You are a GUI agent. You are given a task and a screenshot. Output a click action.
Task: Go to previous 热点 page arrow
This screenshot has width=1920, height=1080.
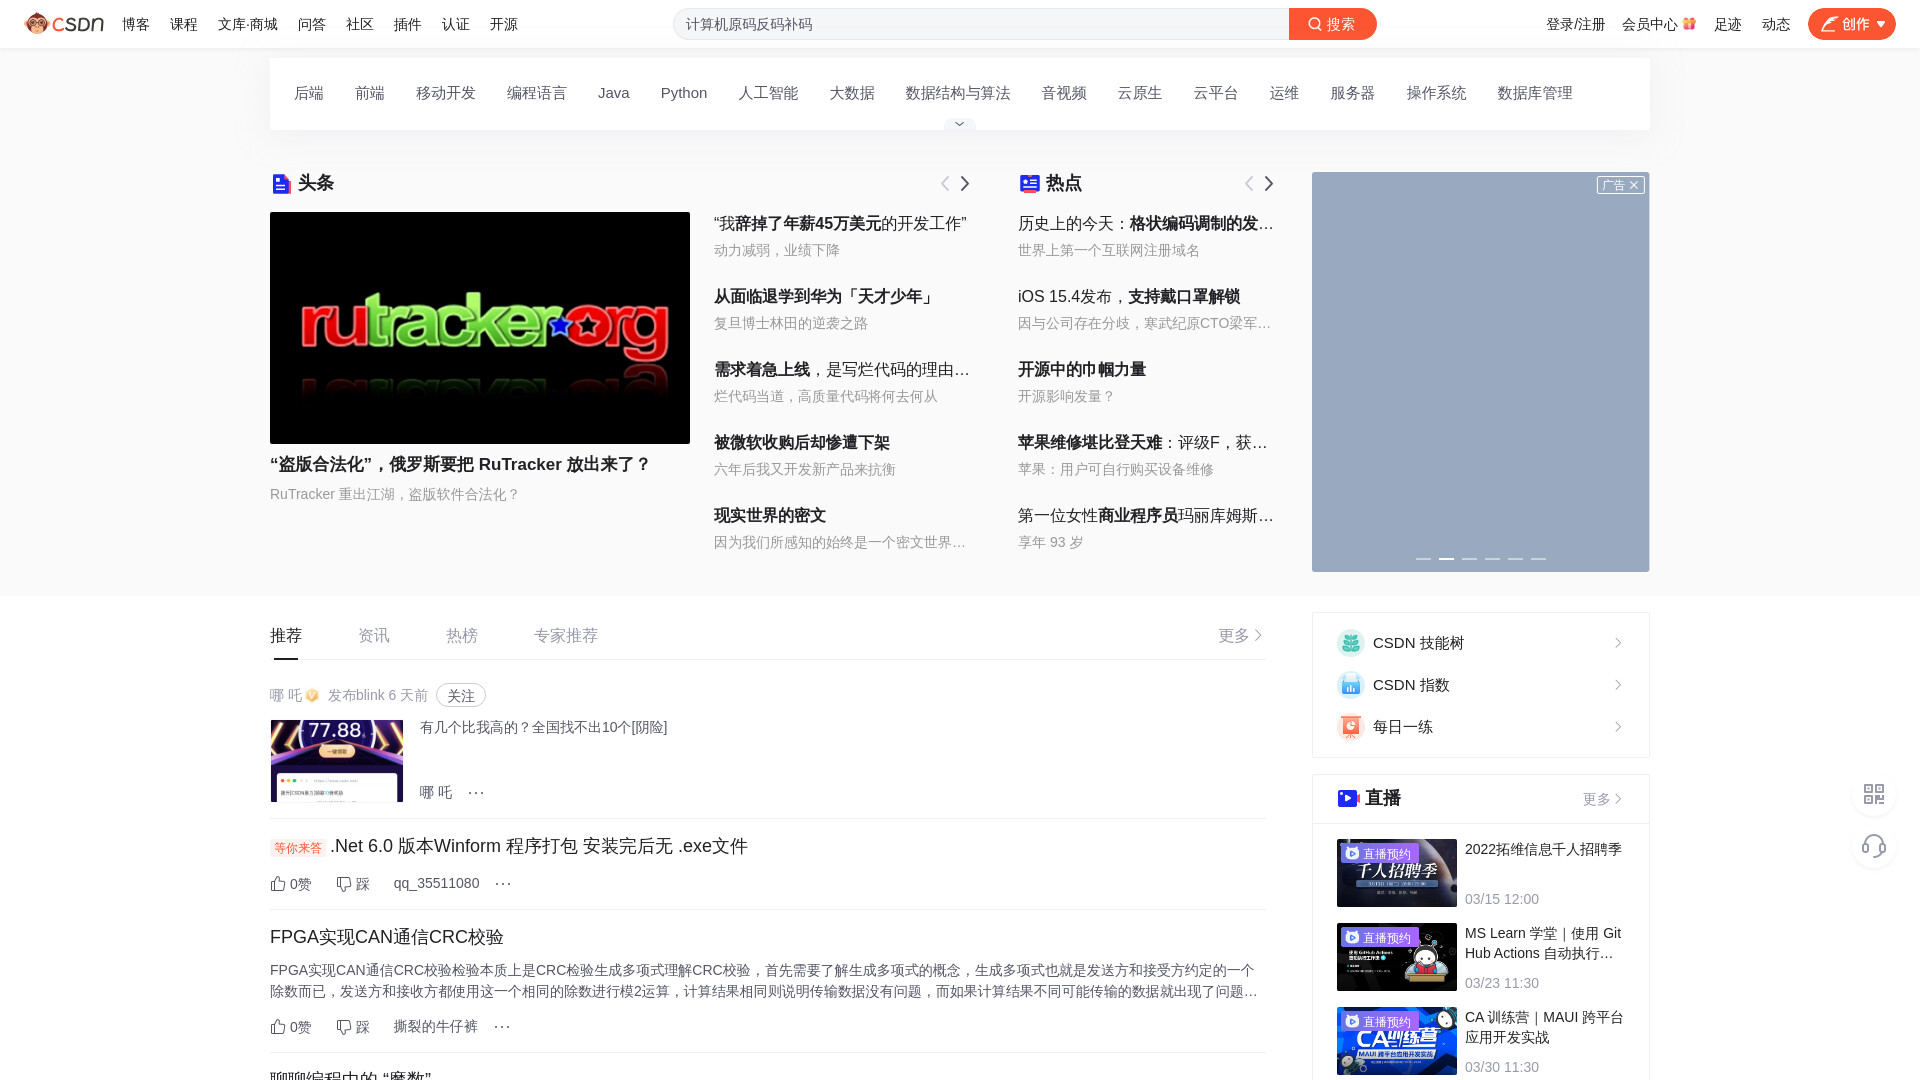click(1249, 183)
